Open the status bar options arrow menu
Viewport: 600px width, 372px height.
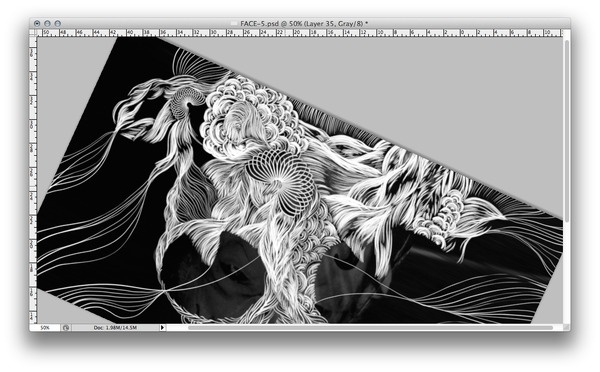(x=163, y=328)
